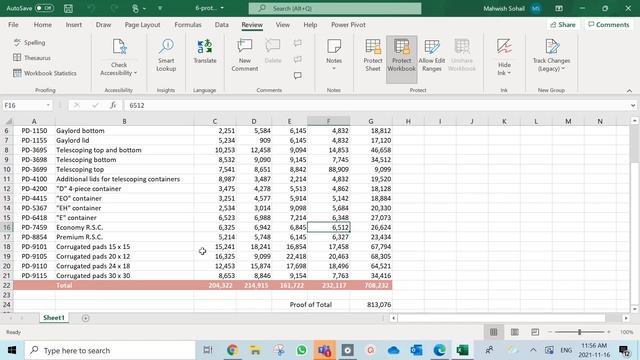The image size is (640, 360).
Task: Click Protect Sheet
Action: click(x=373, y=55)
